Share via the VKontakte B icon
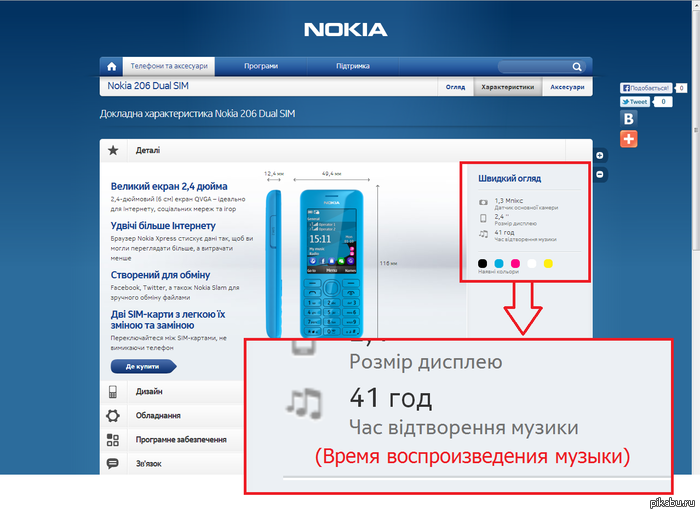The height and width of the screenshot is (514, 700). click(629, 118)
